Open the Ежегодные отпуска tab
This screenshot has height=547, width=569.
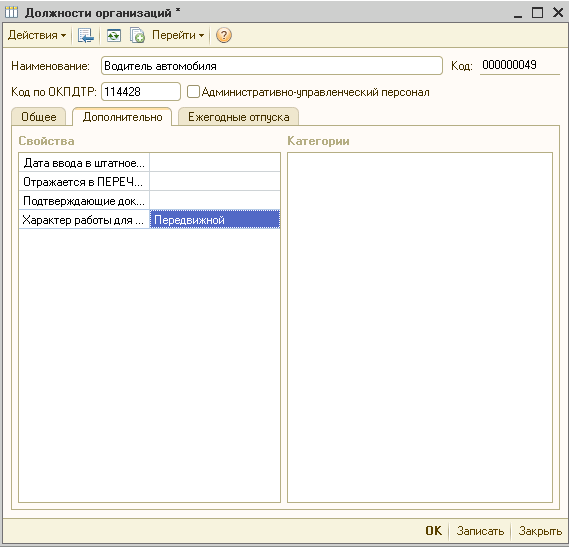pos(238,117)
